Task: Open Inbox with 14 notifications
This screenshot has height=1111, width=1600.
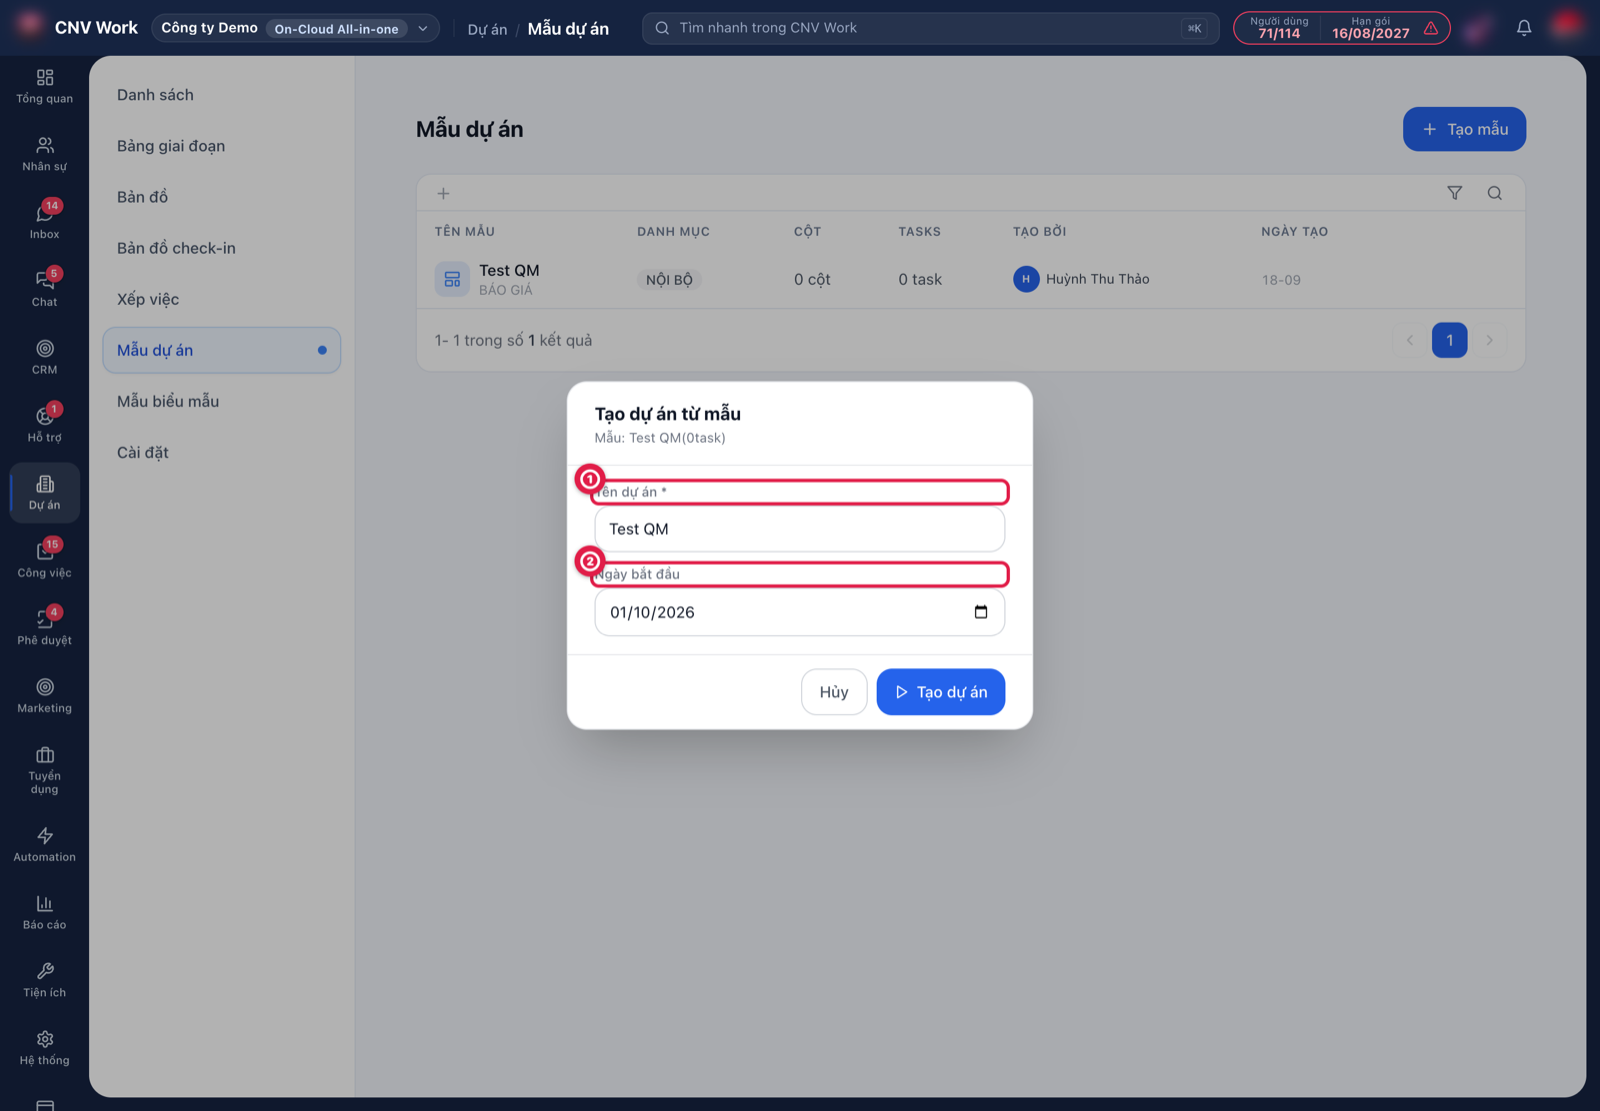Action: click(44, 221)
